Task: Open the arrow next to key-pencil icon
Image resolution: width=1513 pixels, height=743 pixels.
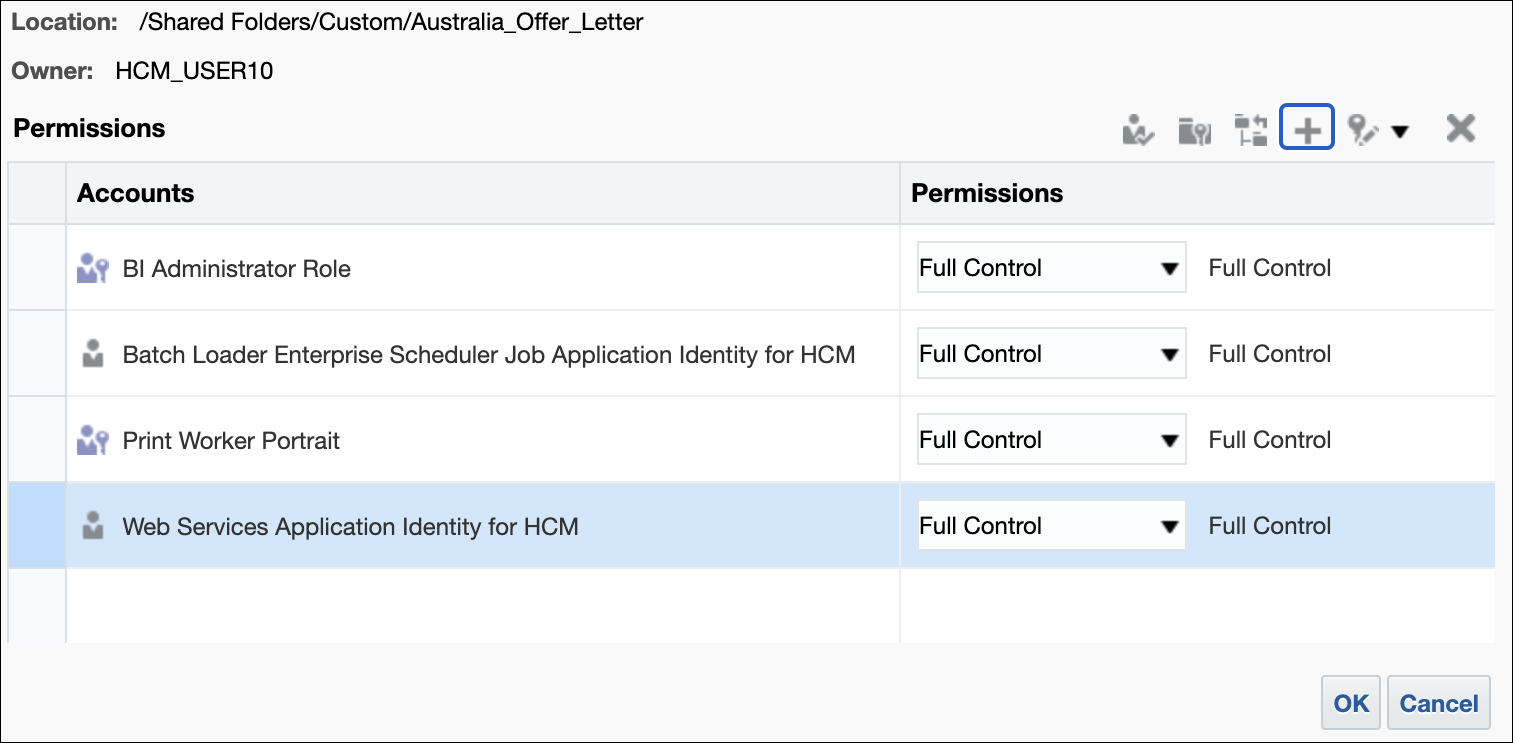Action: tap(1401, 131)
